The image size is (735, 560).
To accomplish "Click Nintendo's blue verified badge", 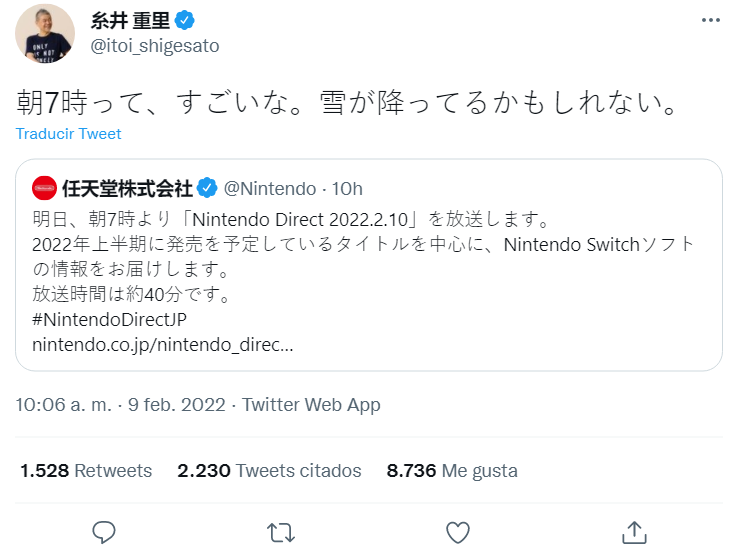I will pos(207,188).
